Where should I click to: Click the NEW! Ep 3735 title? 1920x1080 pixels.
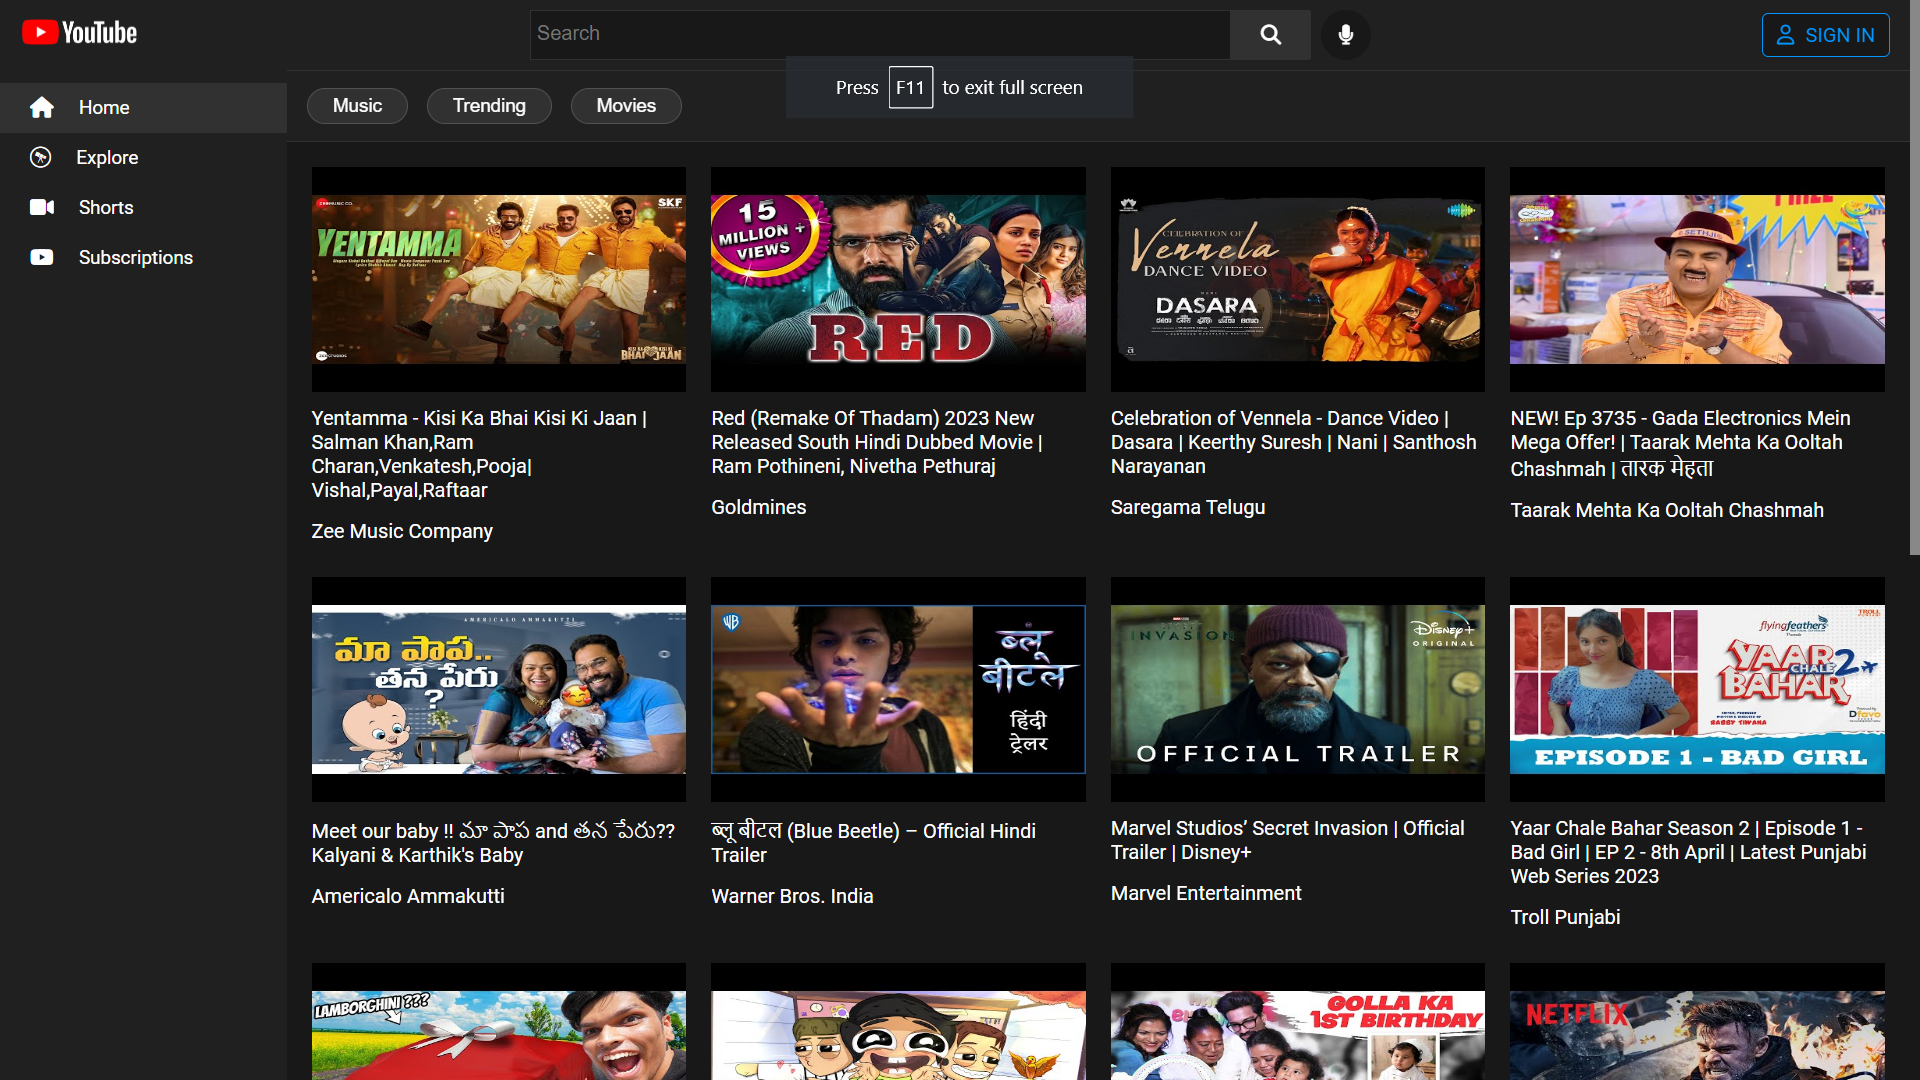click(1680, 443)
